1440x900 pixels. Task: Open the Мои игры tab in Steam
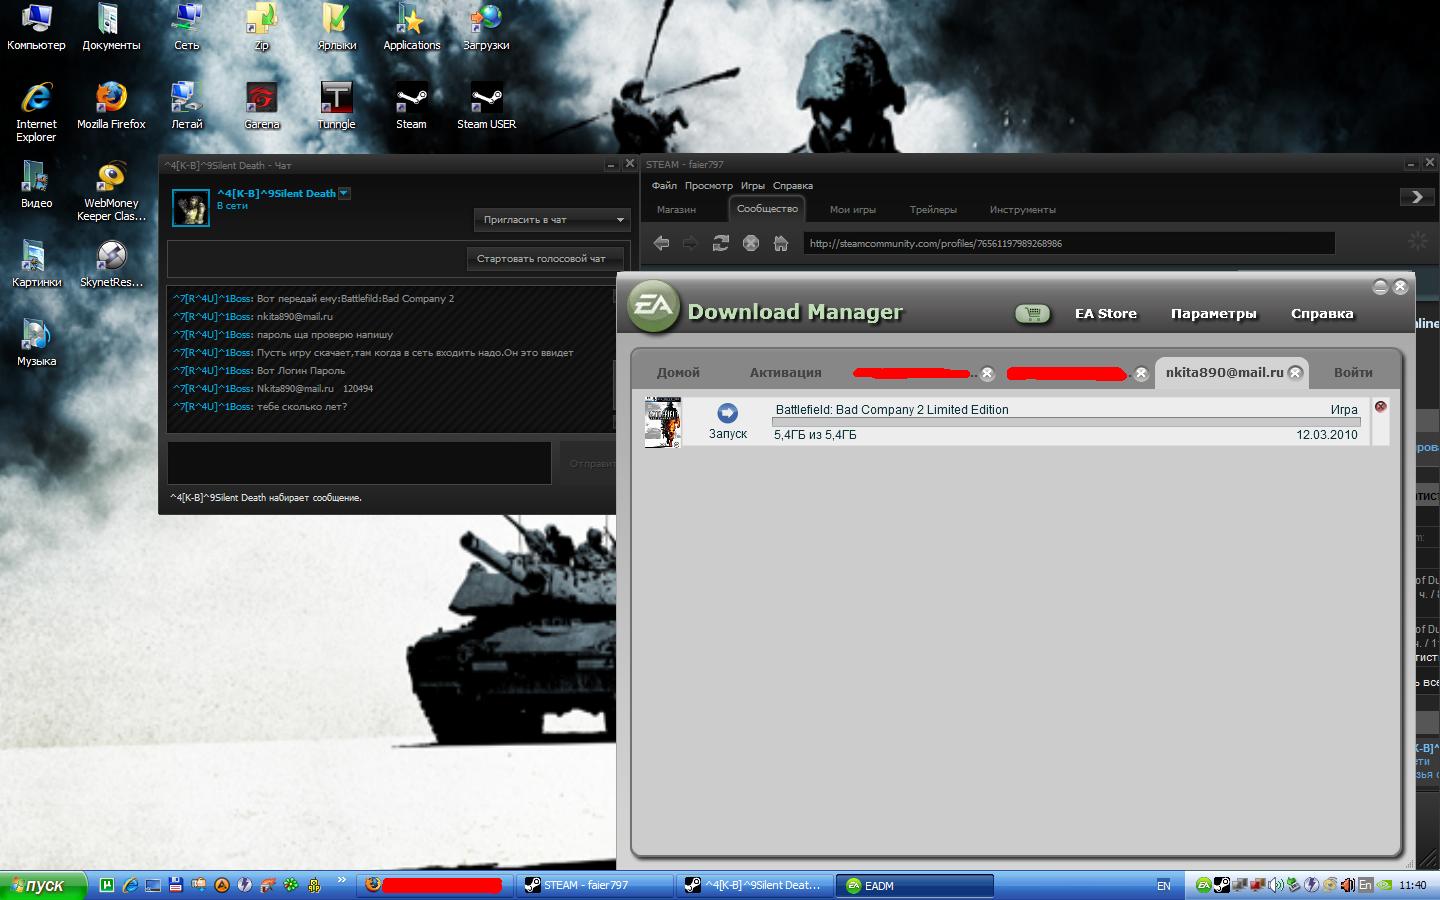coord(853,210)
